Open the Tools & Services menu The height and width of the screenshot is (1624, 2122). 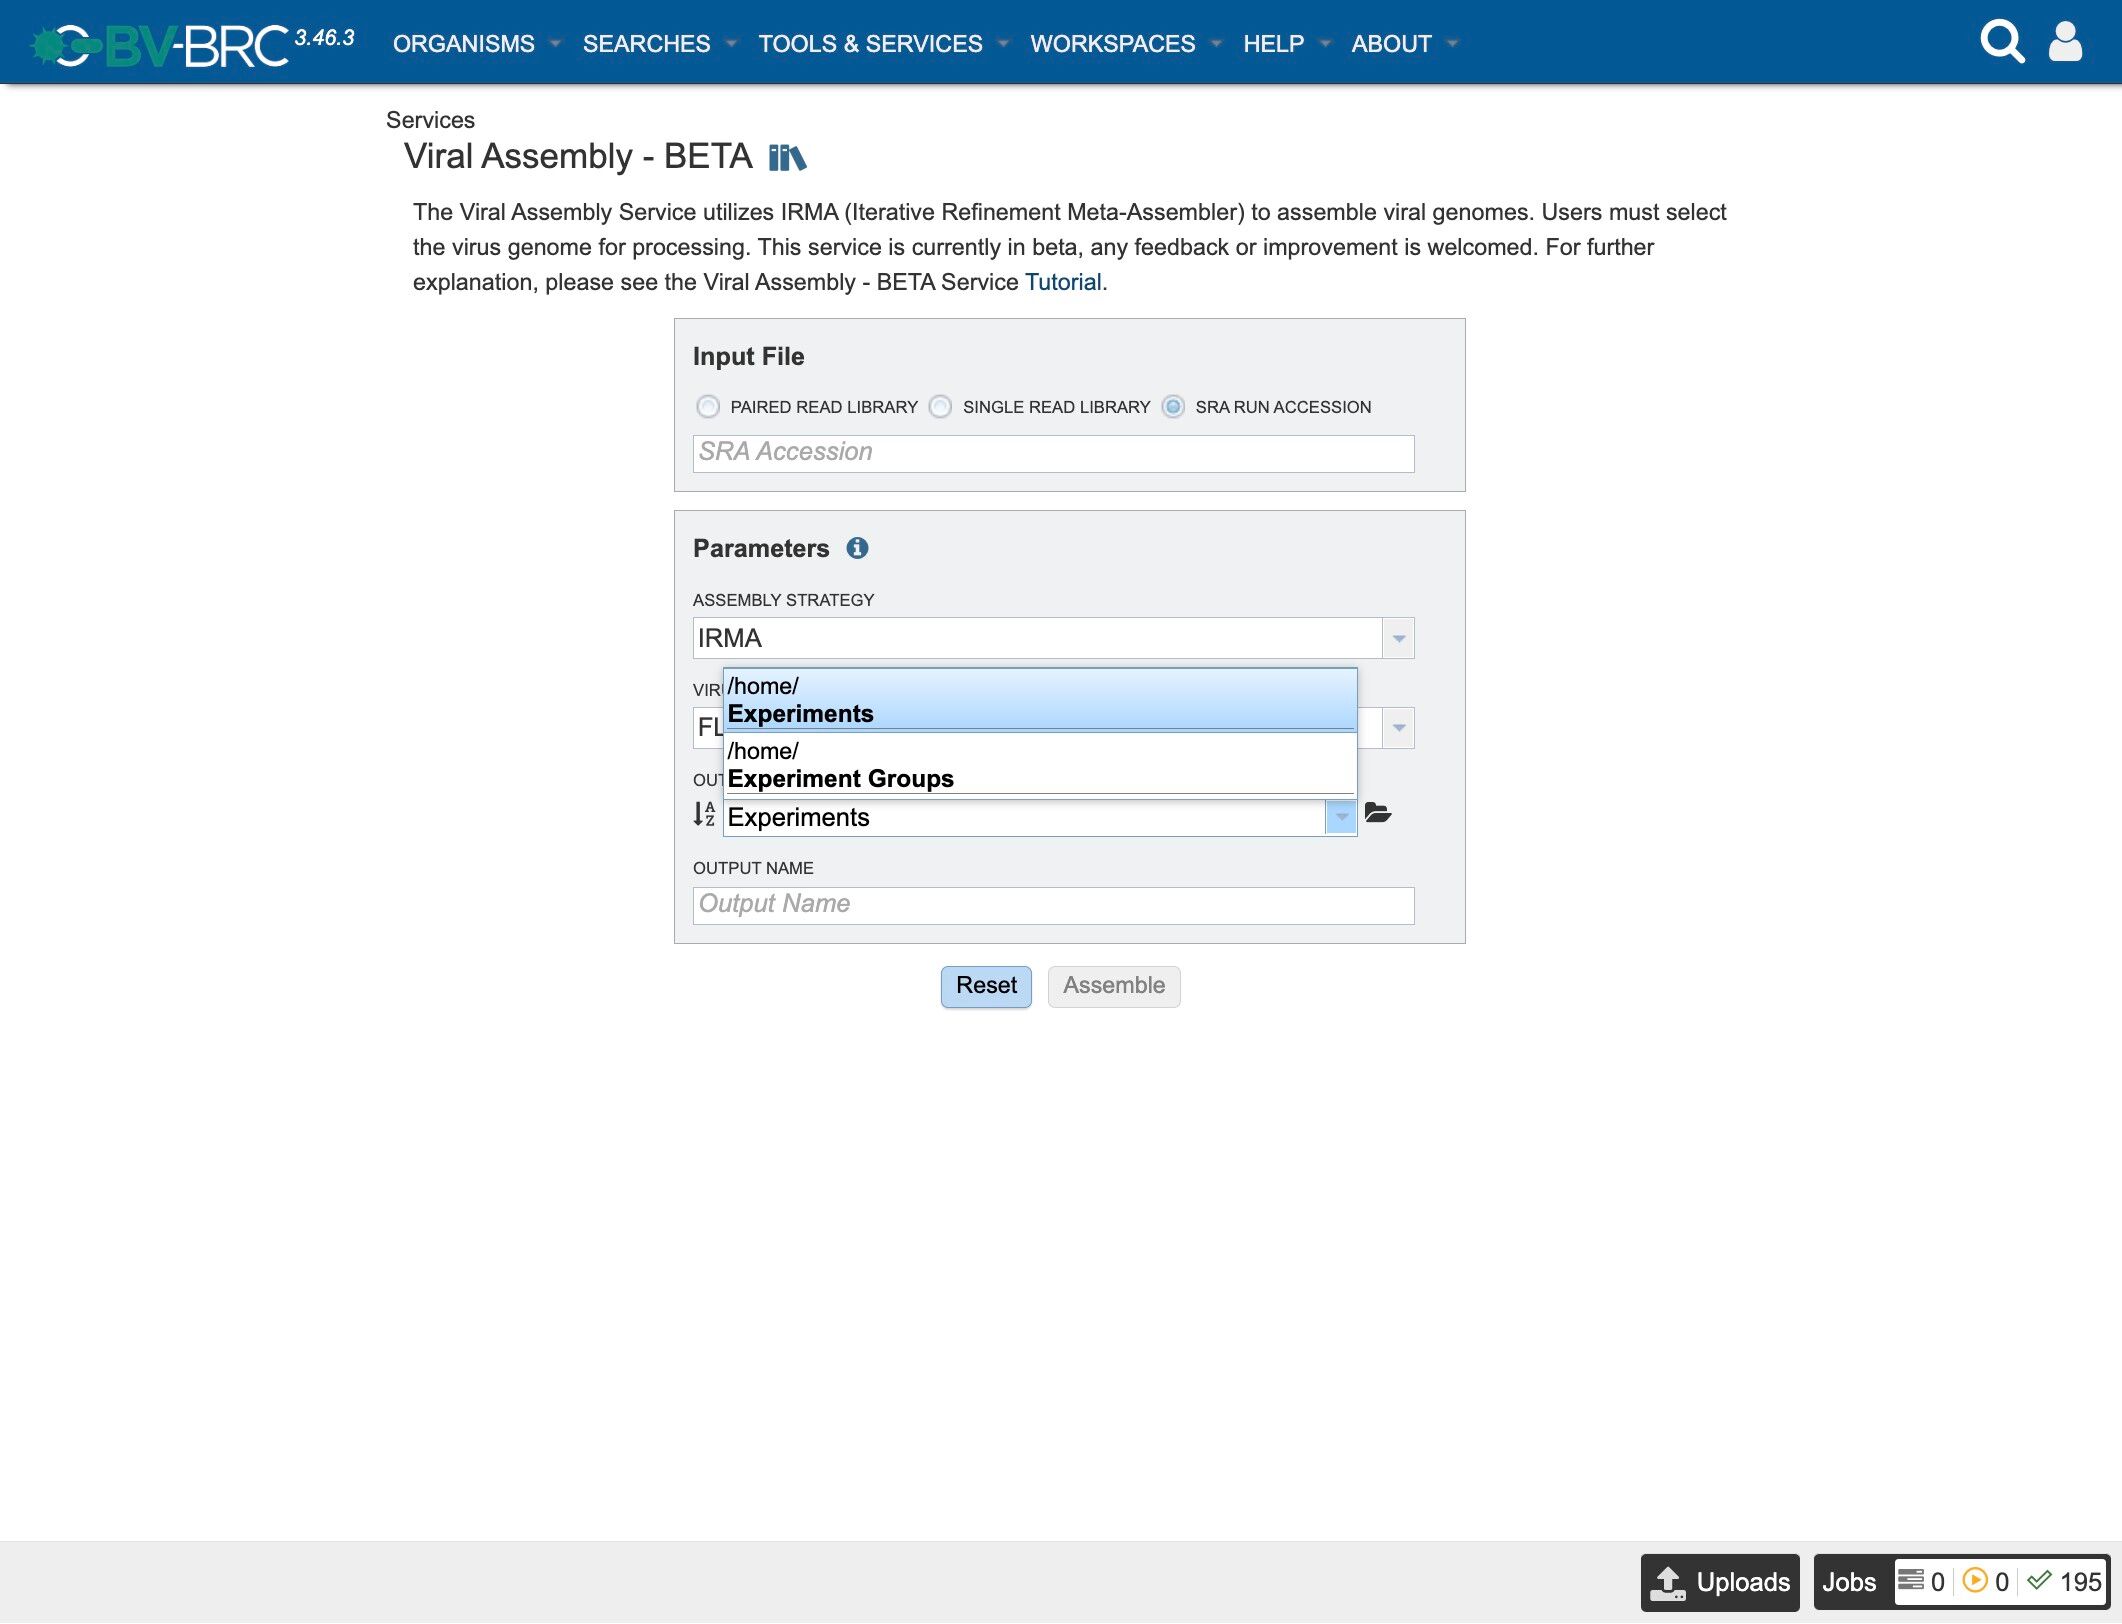(870, 44)
